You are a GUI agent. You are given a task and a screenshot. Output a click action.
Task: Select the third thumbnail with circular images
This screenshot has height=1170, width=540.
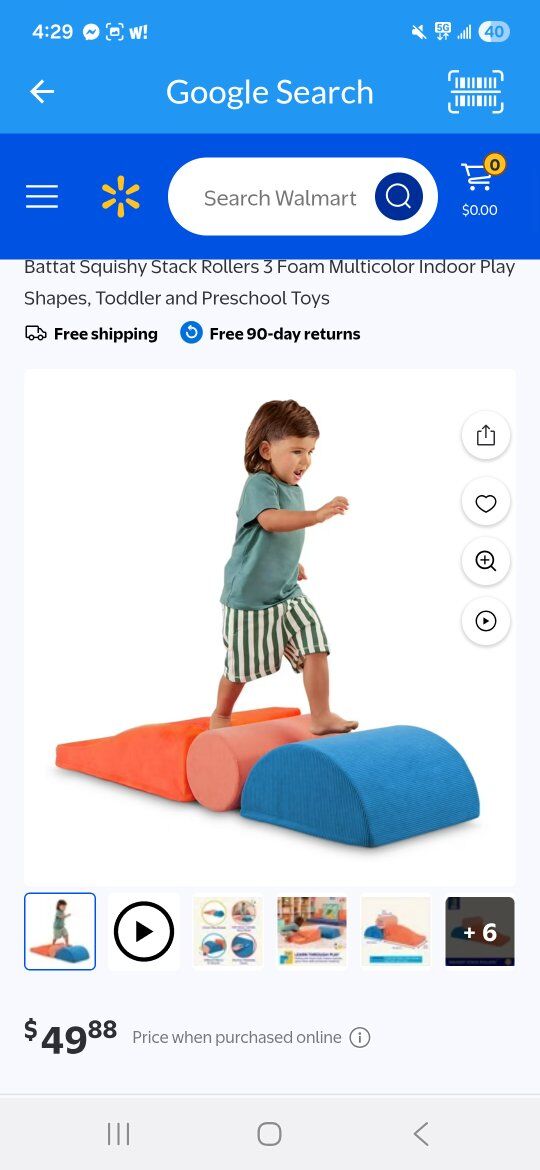(227, 931)
